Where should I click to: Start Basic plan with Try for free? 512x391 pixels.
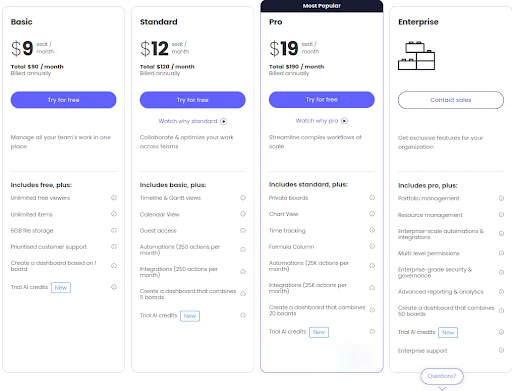[x=63, y=100]
